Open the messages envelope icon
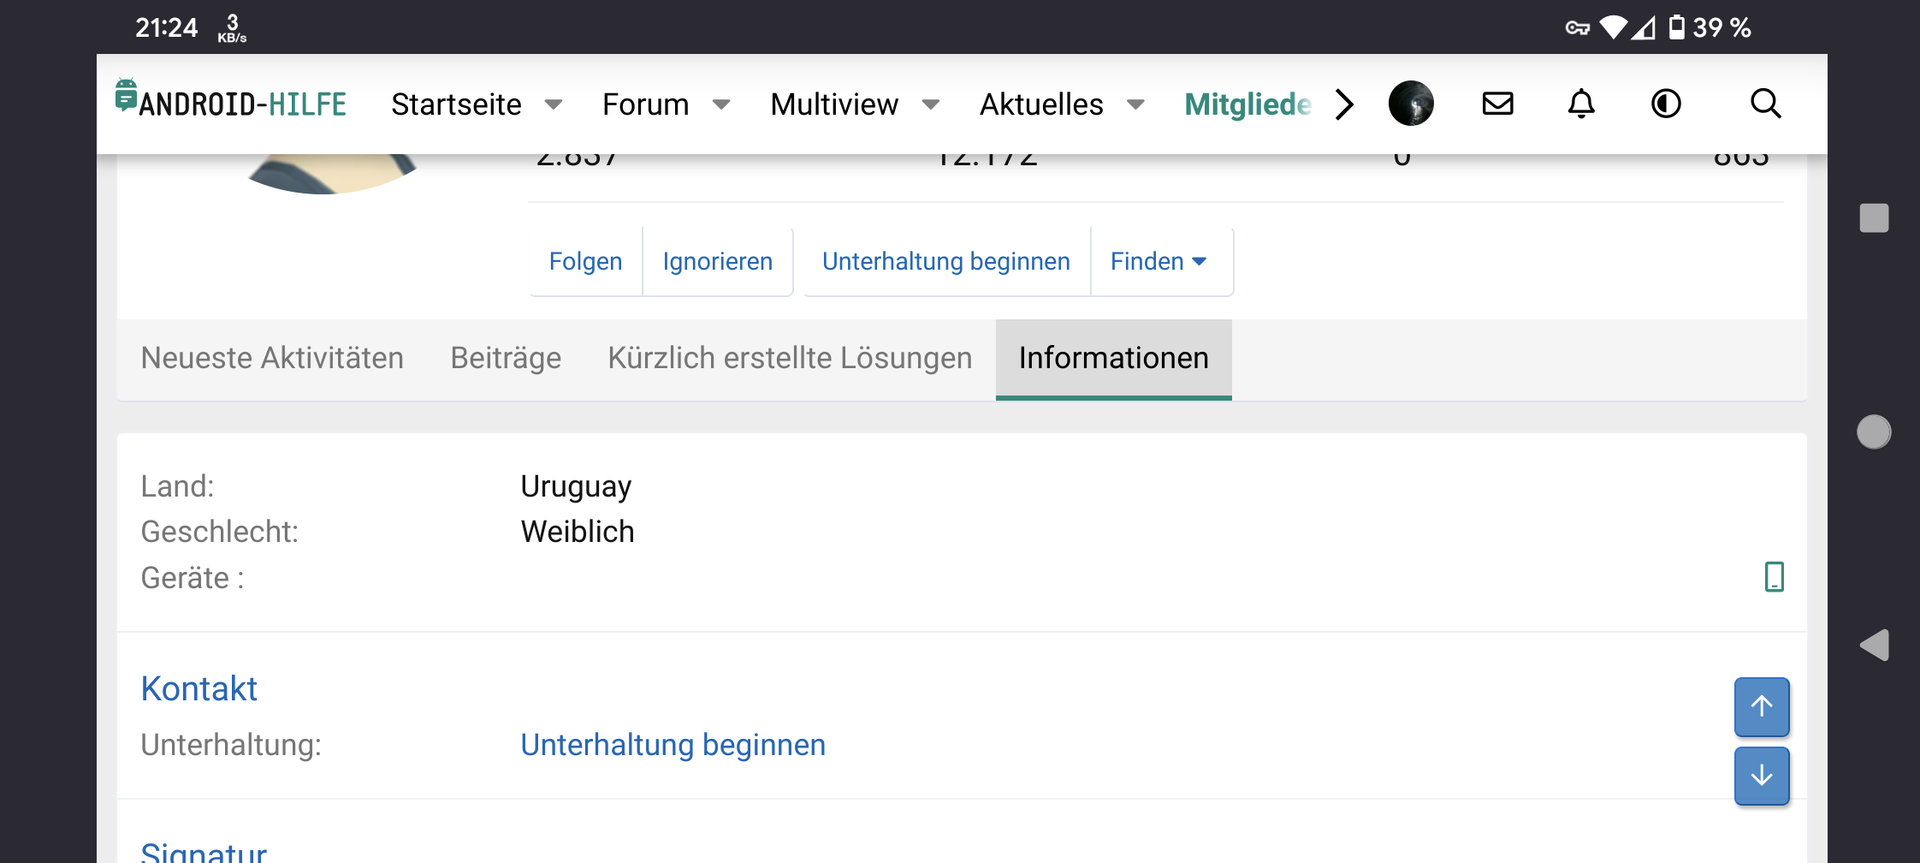Screen dimensions: 1920x863 tap(1497, 104)
